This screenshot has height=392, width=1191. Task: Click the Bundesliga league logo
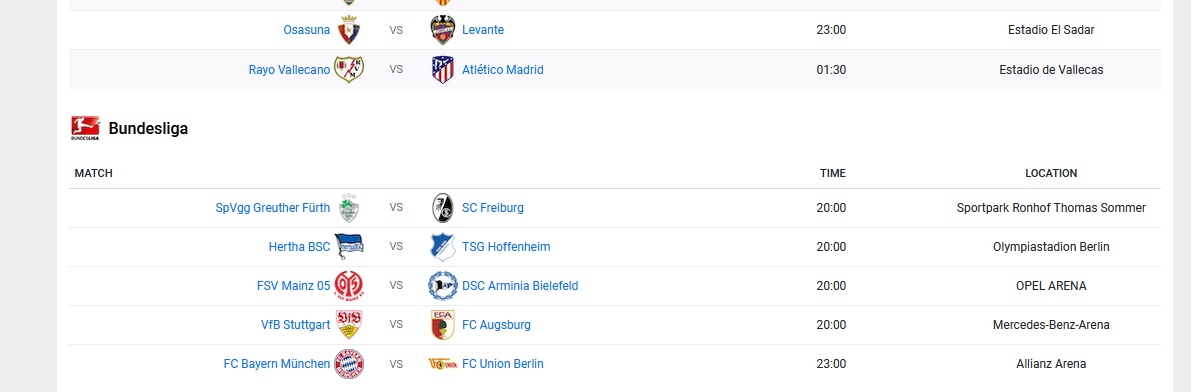click(x=85, y=128)
